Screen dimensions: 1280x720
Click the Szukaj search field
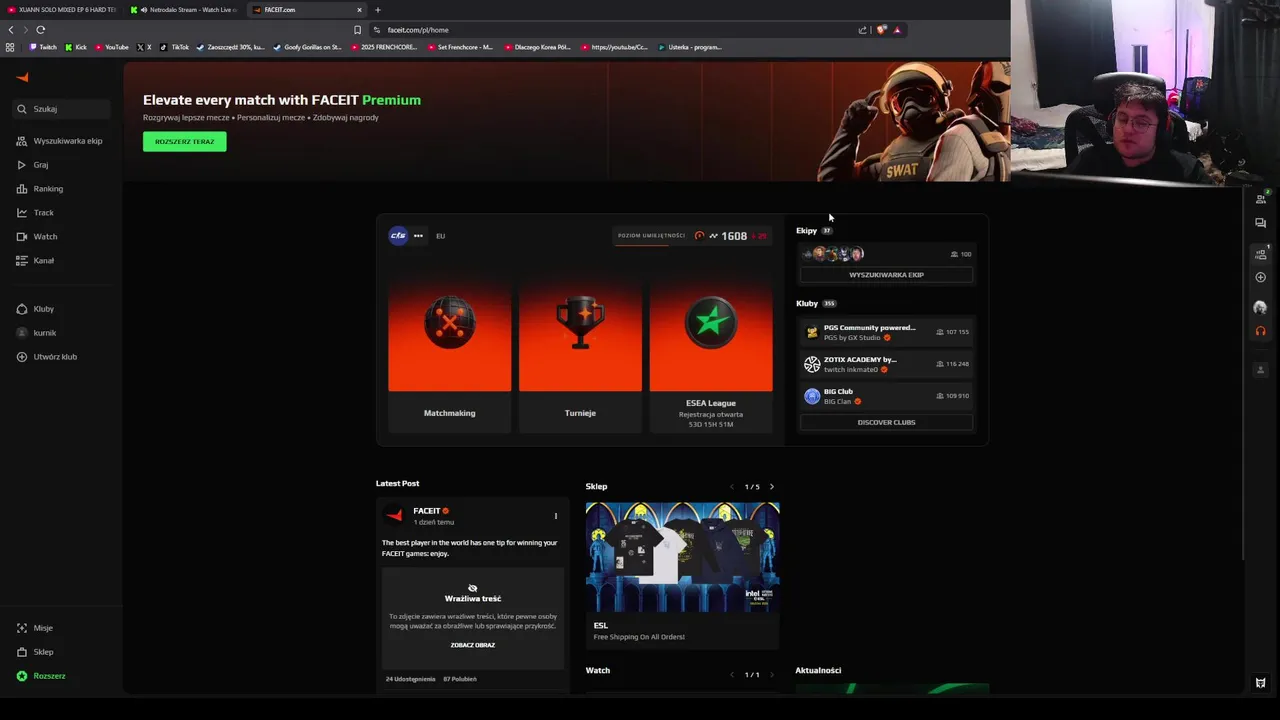62,109
